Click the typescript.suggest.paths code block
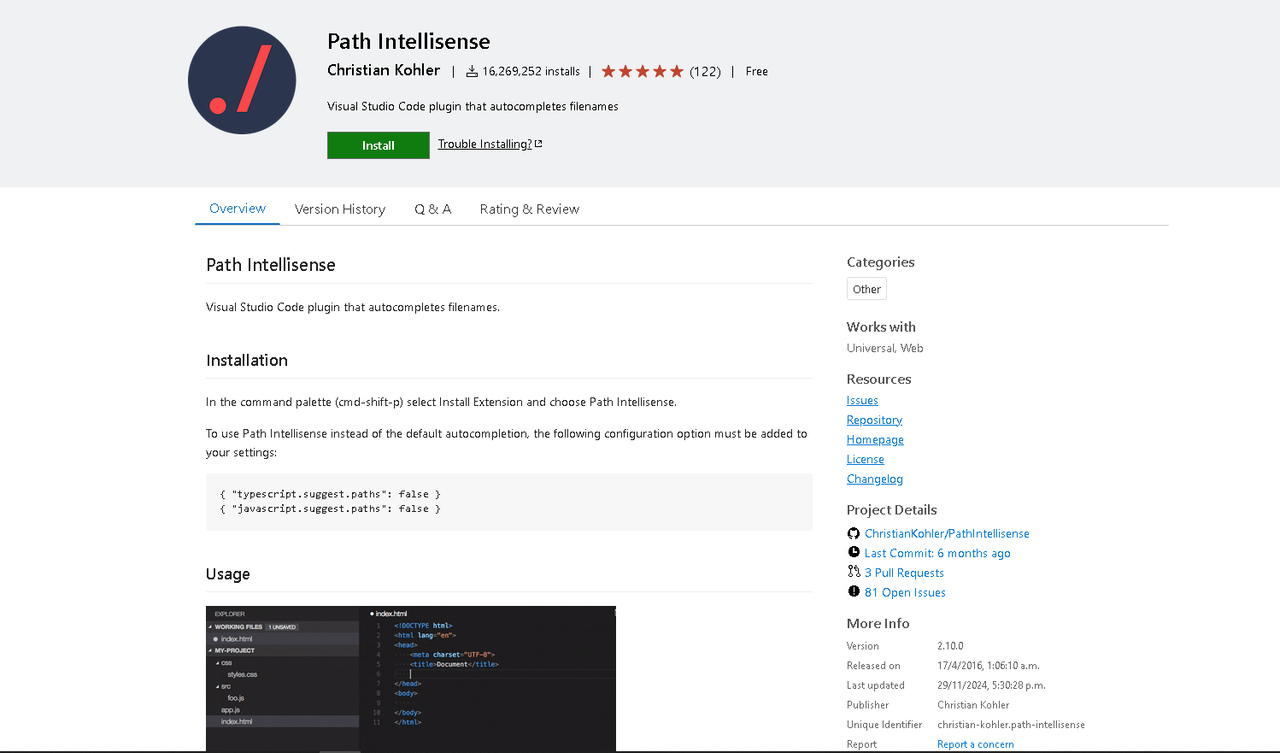1280x753 pixels. click(509, 502)
